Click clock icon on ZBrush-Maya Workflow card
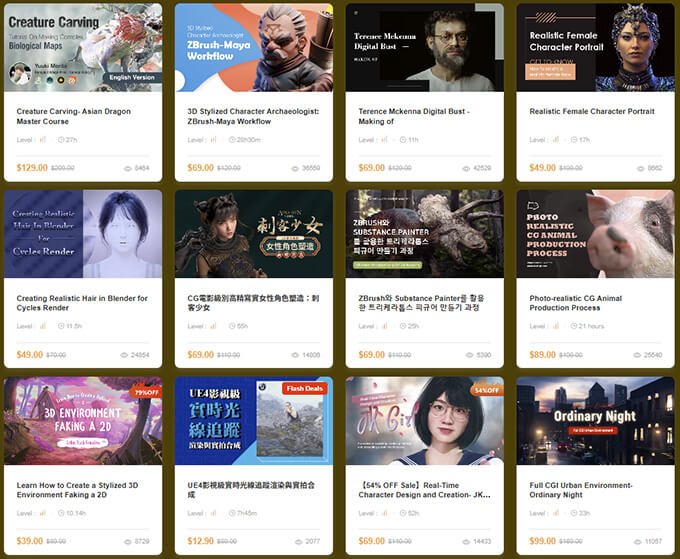The image size is (680, 559). click(230, 139)
